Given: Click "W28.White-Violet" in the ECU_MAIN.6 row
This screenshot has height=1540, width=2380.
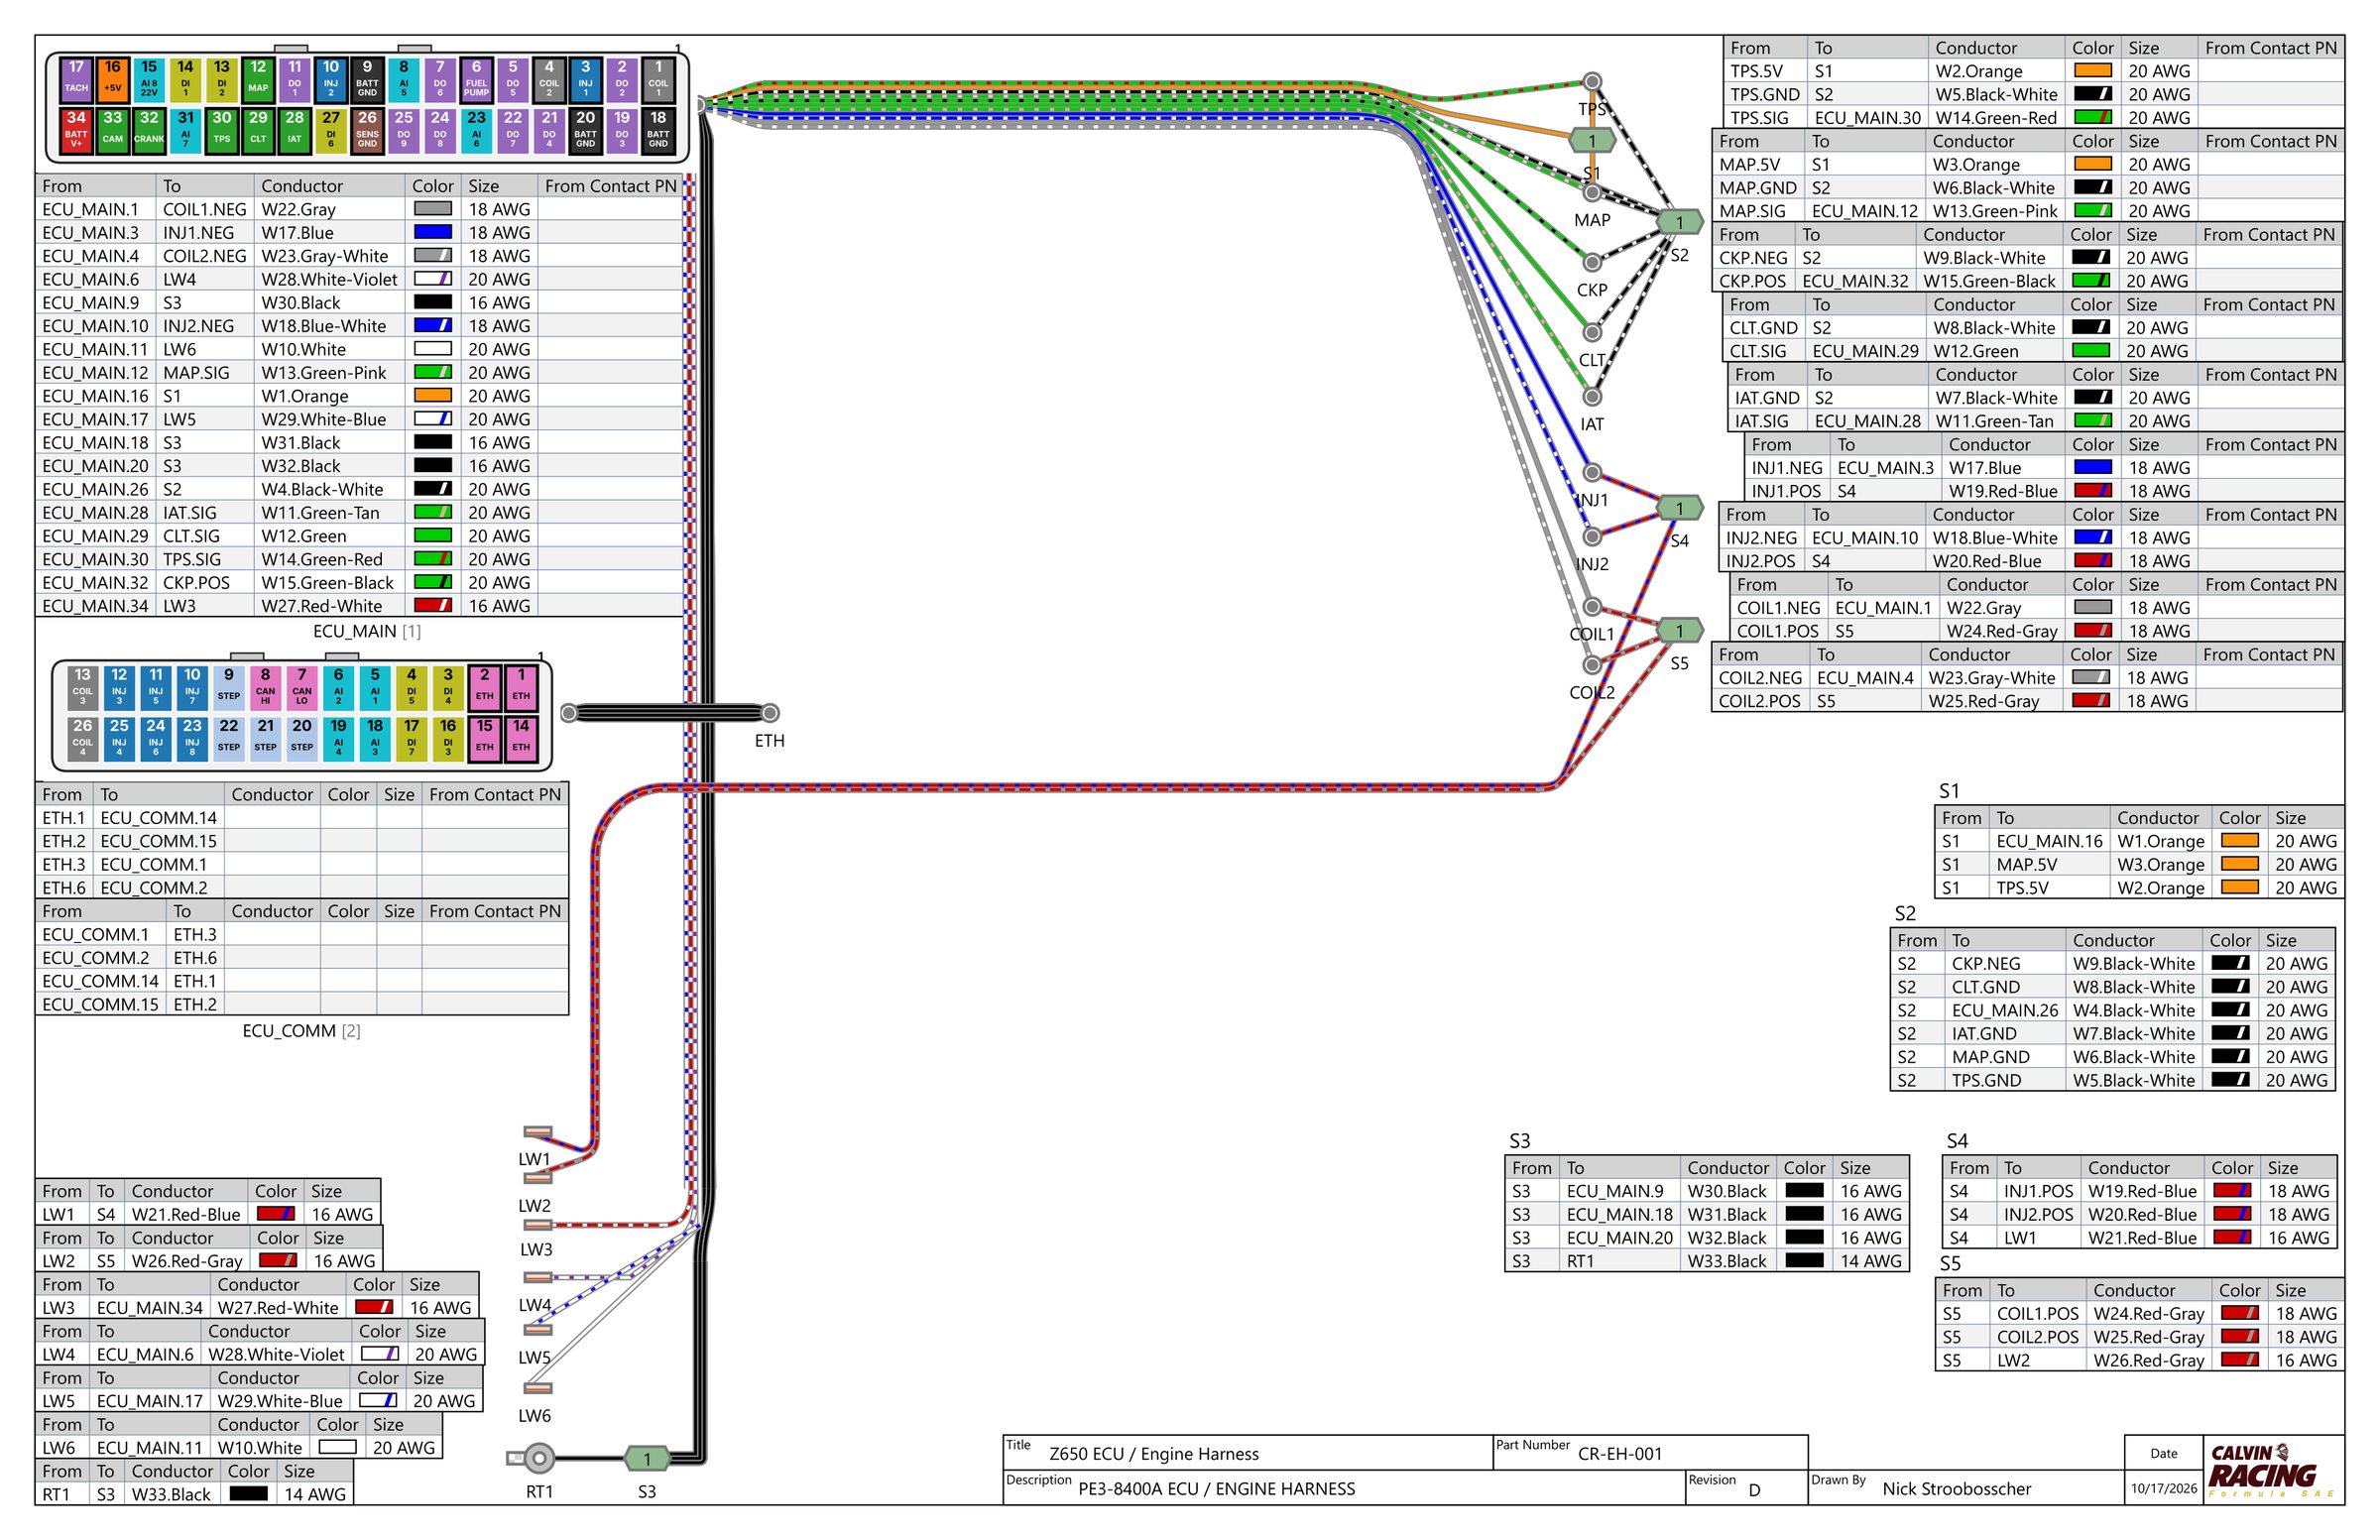Looking at the screenshot, I should [329, 279].
